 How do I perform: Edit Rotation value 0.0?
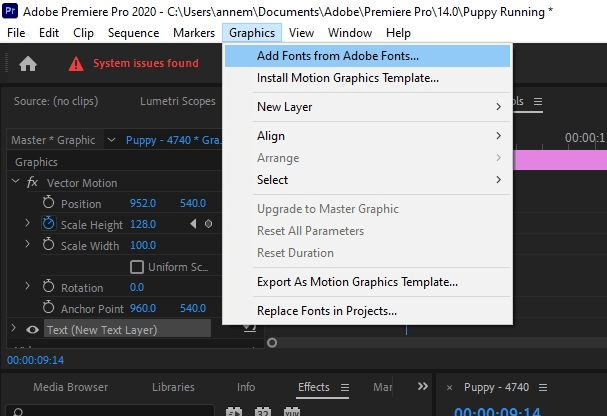click(x=137, y=287)
